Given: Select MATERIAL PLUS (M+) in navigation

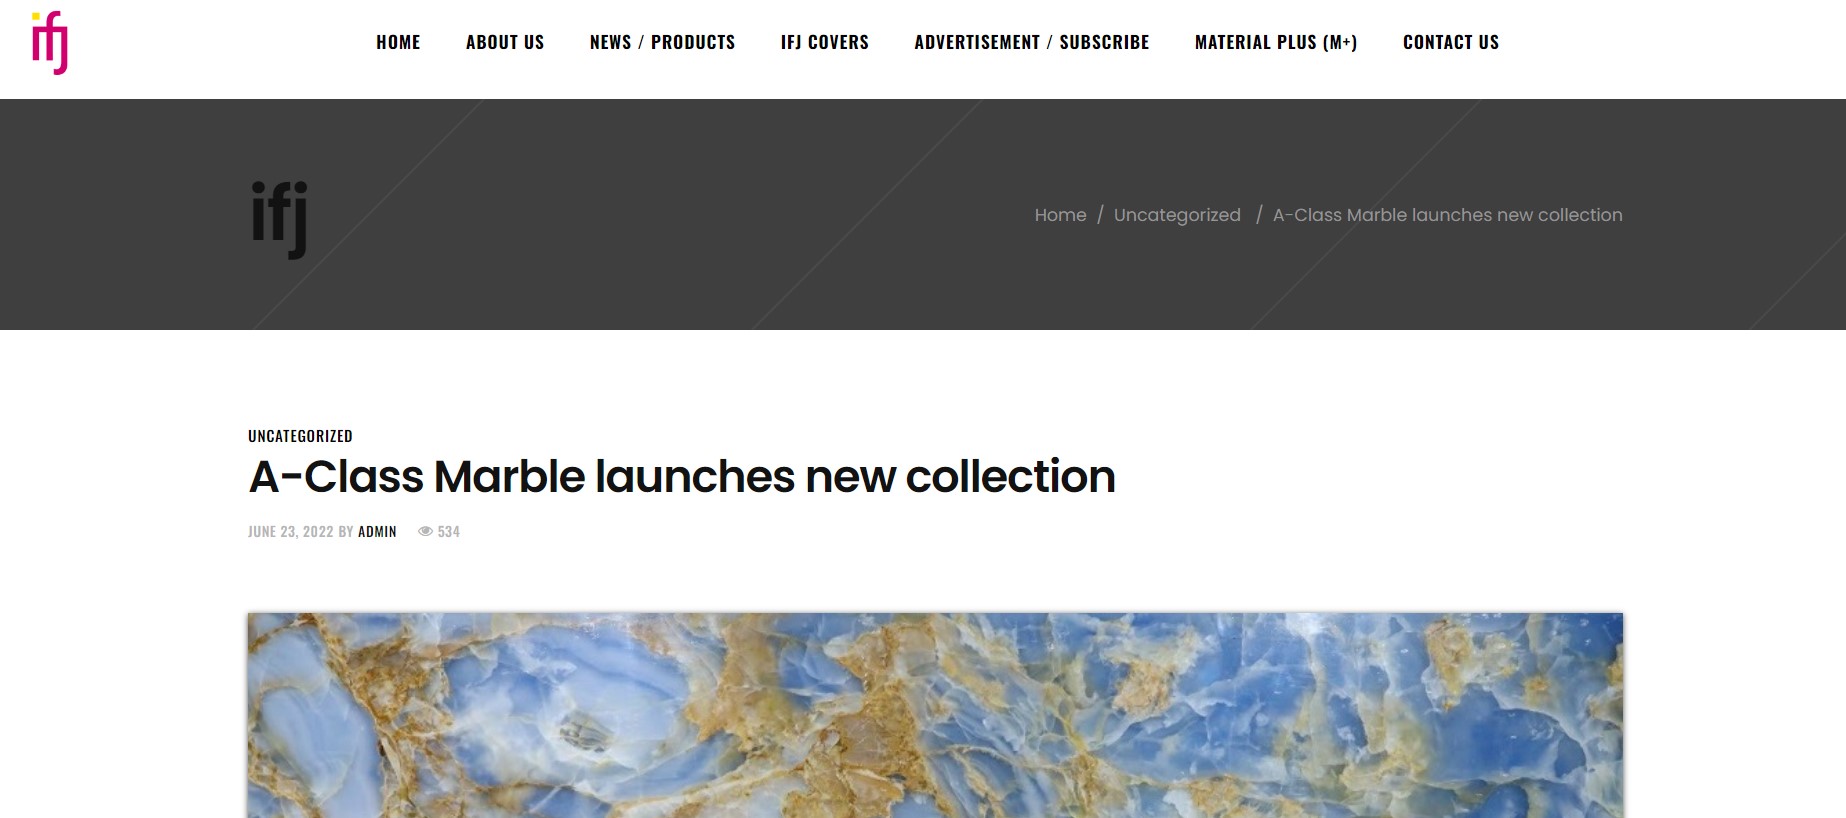Looking at the screenshot, I should [1276, 42].
